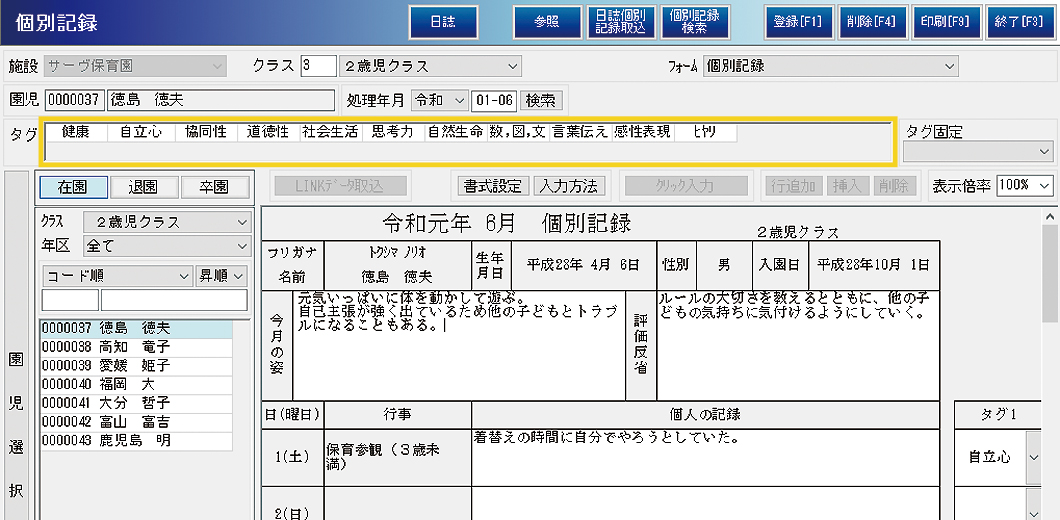The height and width of the screenshot is (520, 1060).
Task: Open the 表示倍率 100% zoom dropdown
Action: [1045, 186]
